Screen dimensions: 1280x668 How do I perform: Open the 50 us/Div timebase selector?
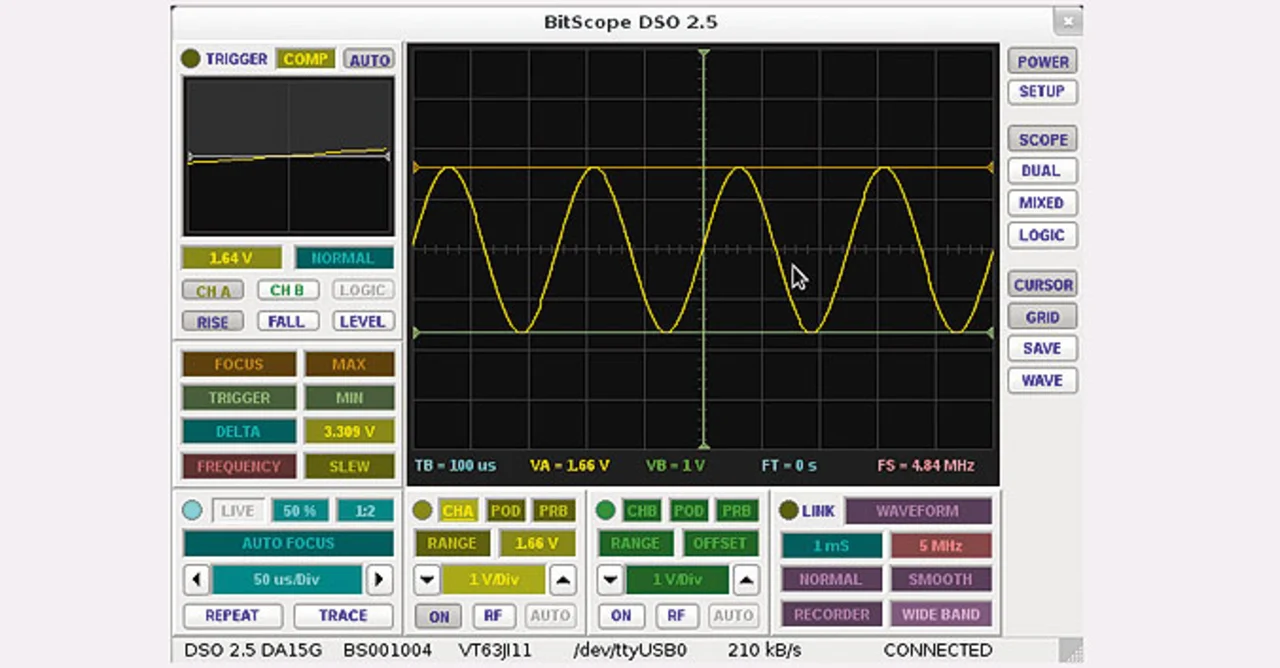click(x=287, y=579)
